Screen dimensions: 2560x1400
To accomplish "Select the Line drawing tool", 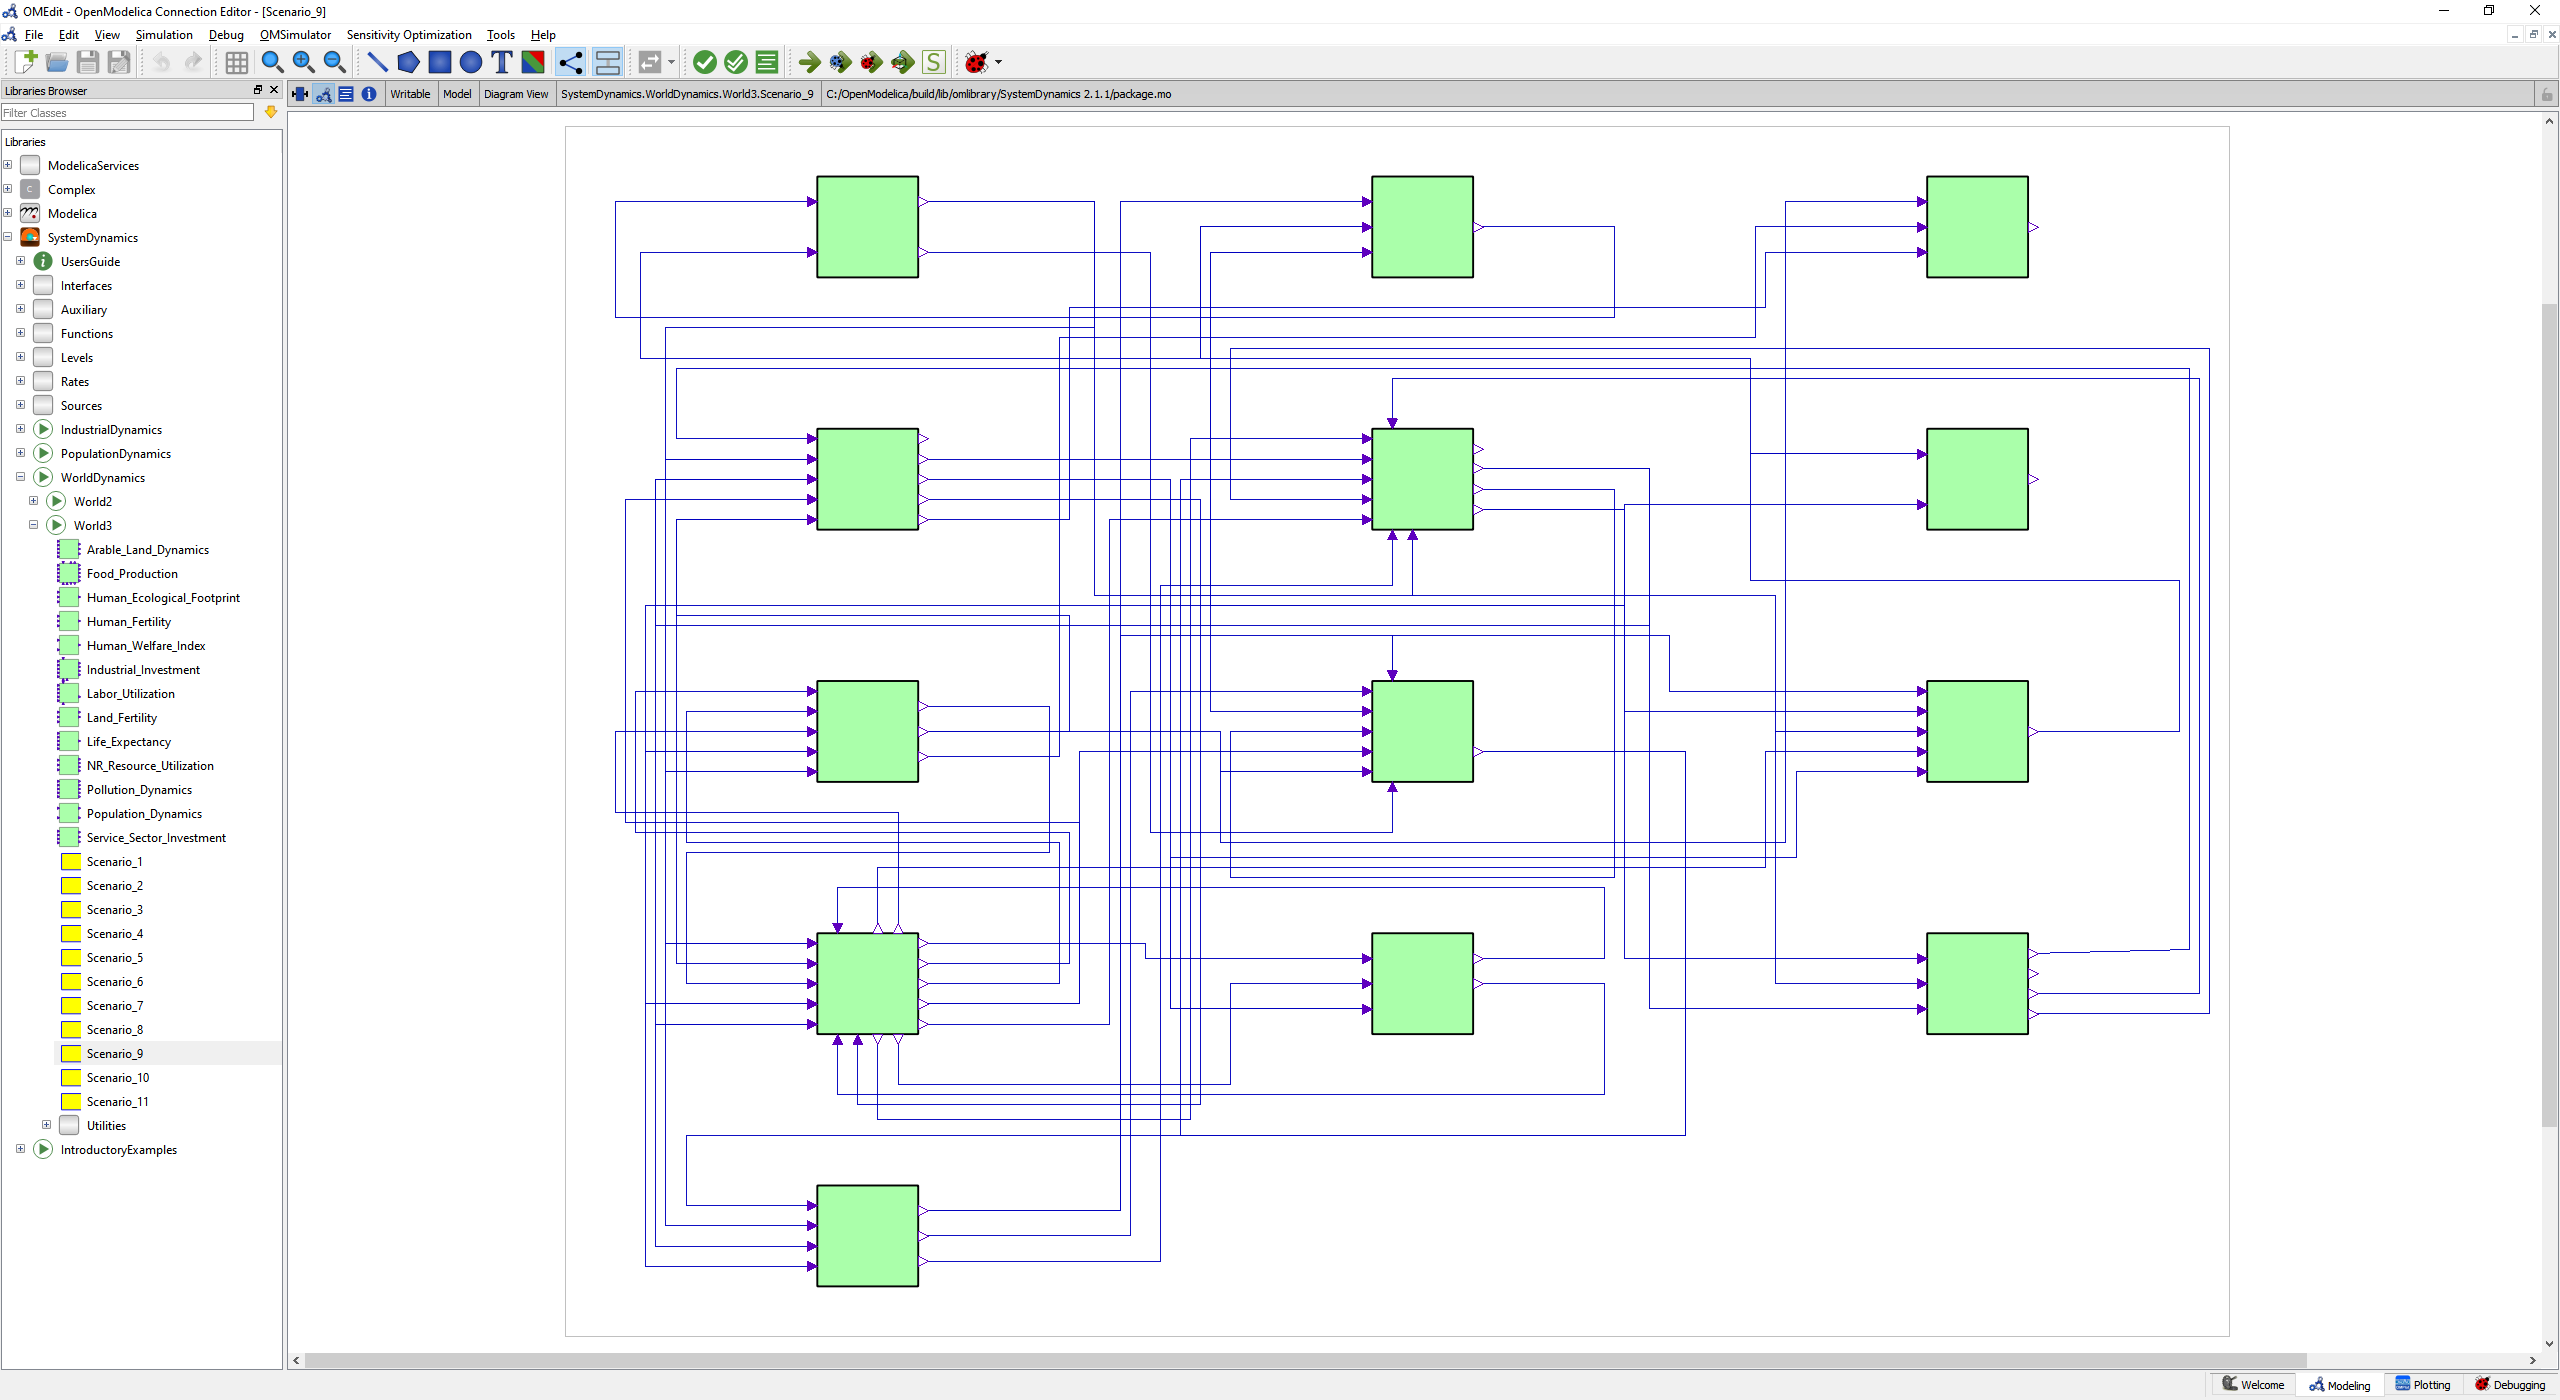I will tap(377, 62).
